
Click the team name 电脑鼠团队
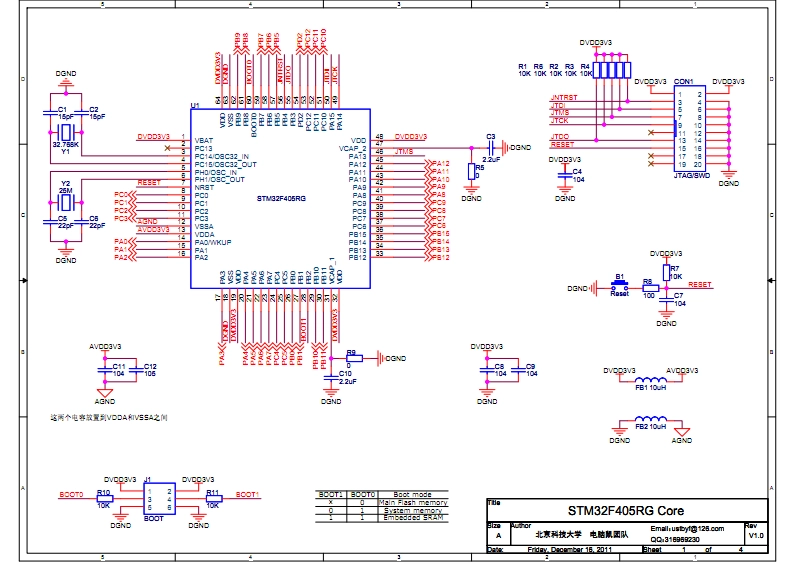609,534
